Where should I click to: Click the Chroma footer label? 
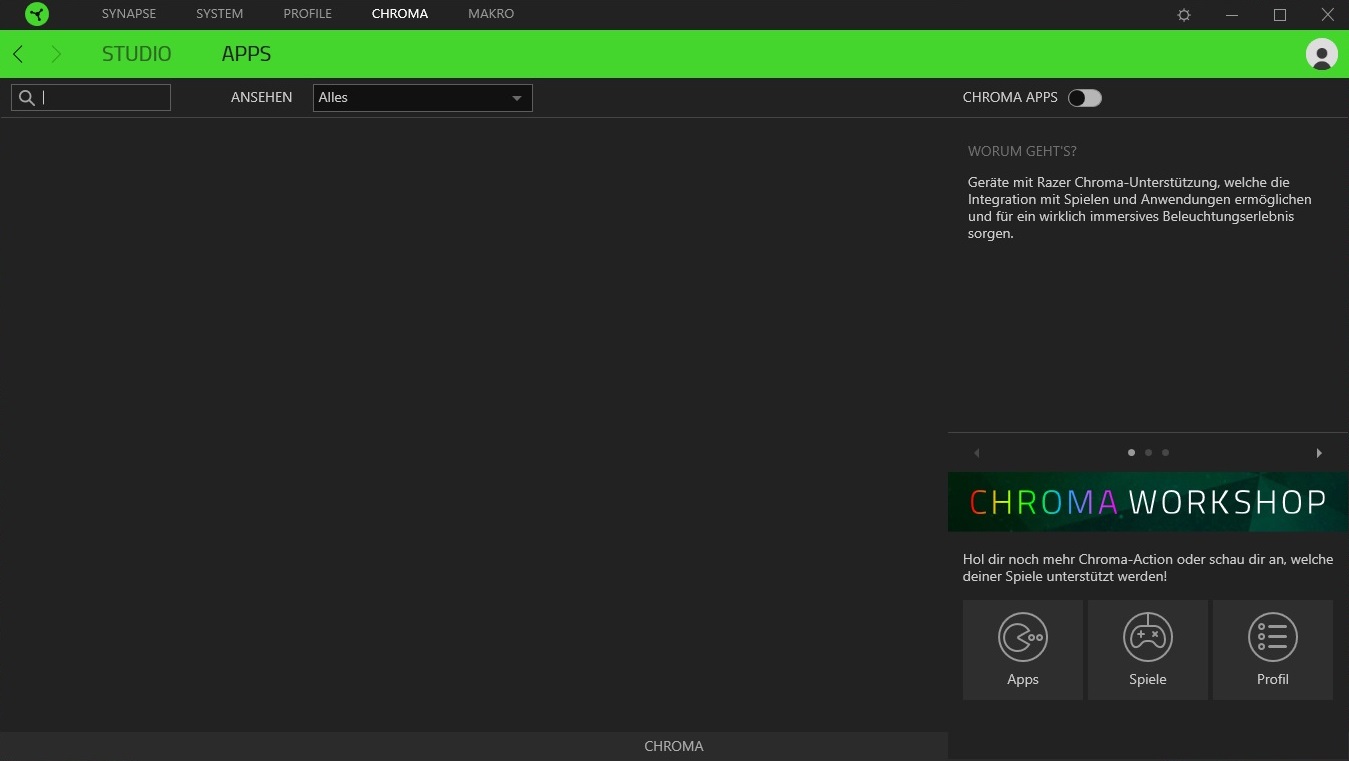(x=674, y=746)
